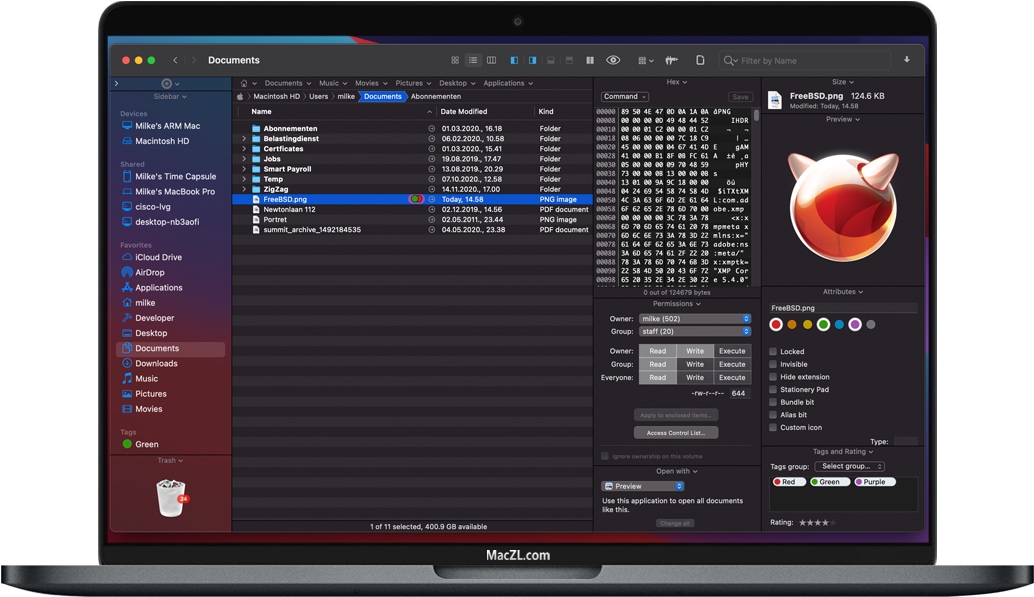This screenshot has height=597, width=1034.
Task: Switch to icon view in toolbar
Action: pos(455,60)
